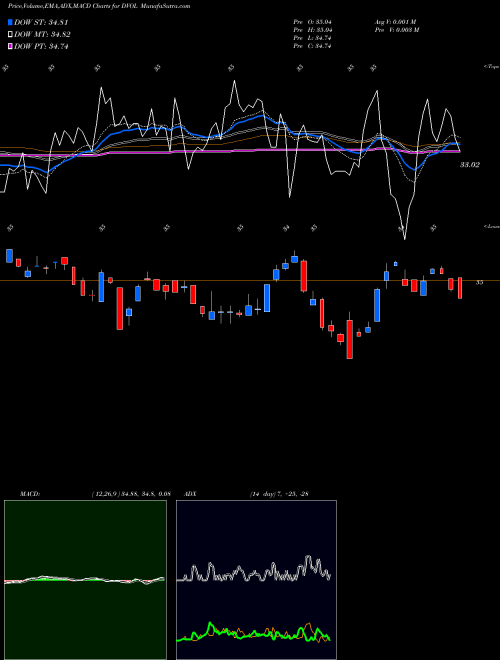Image resolution: width=500 pixels, height=660 pixels.
Task: Click the 33.02 price label
Action: point(469,165)
